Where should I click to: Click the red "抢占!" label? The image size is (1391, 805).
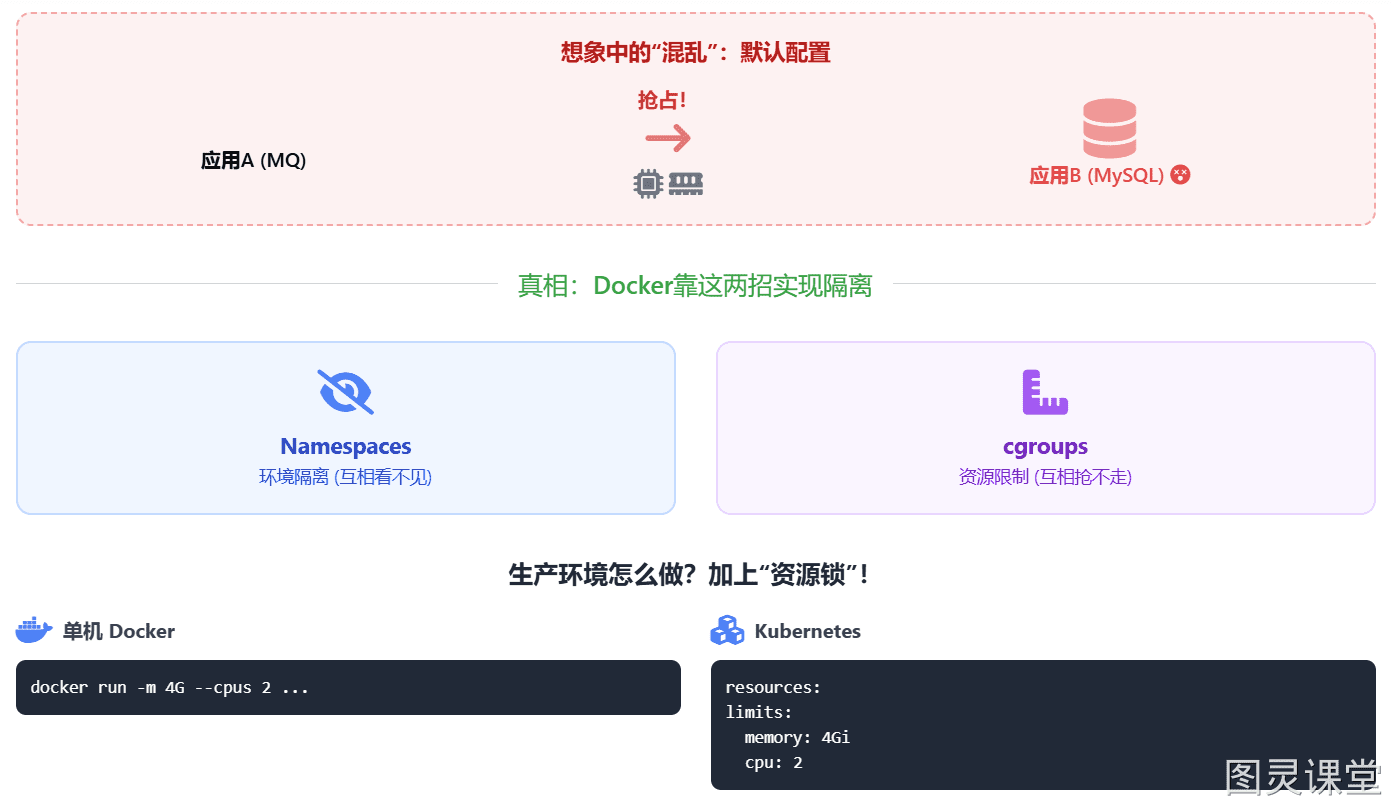[662, 100]
